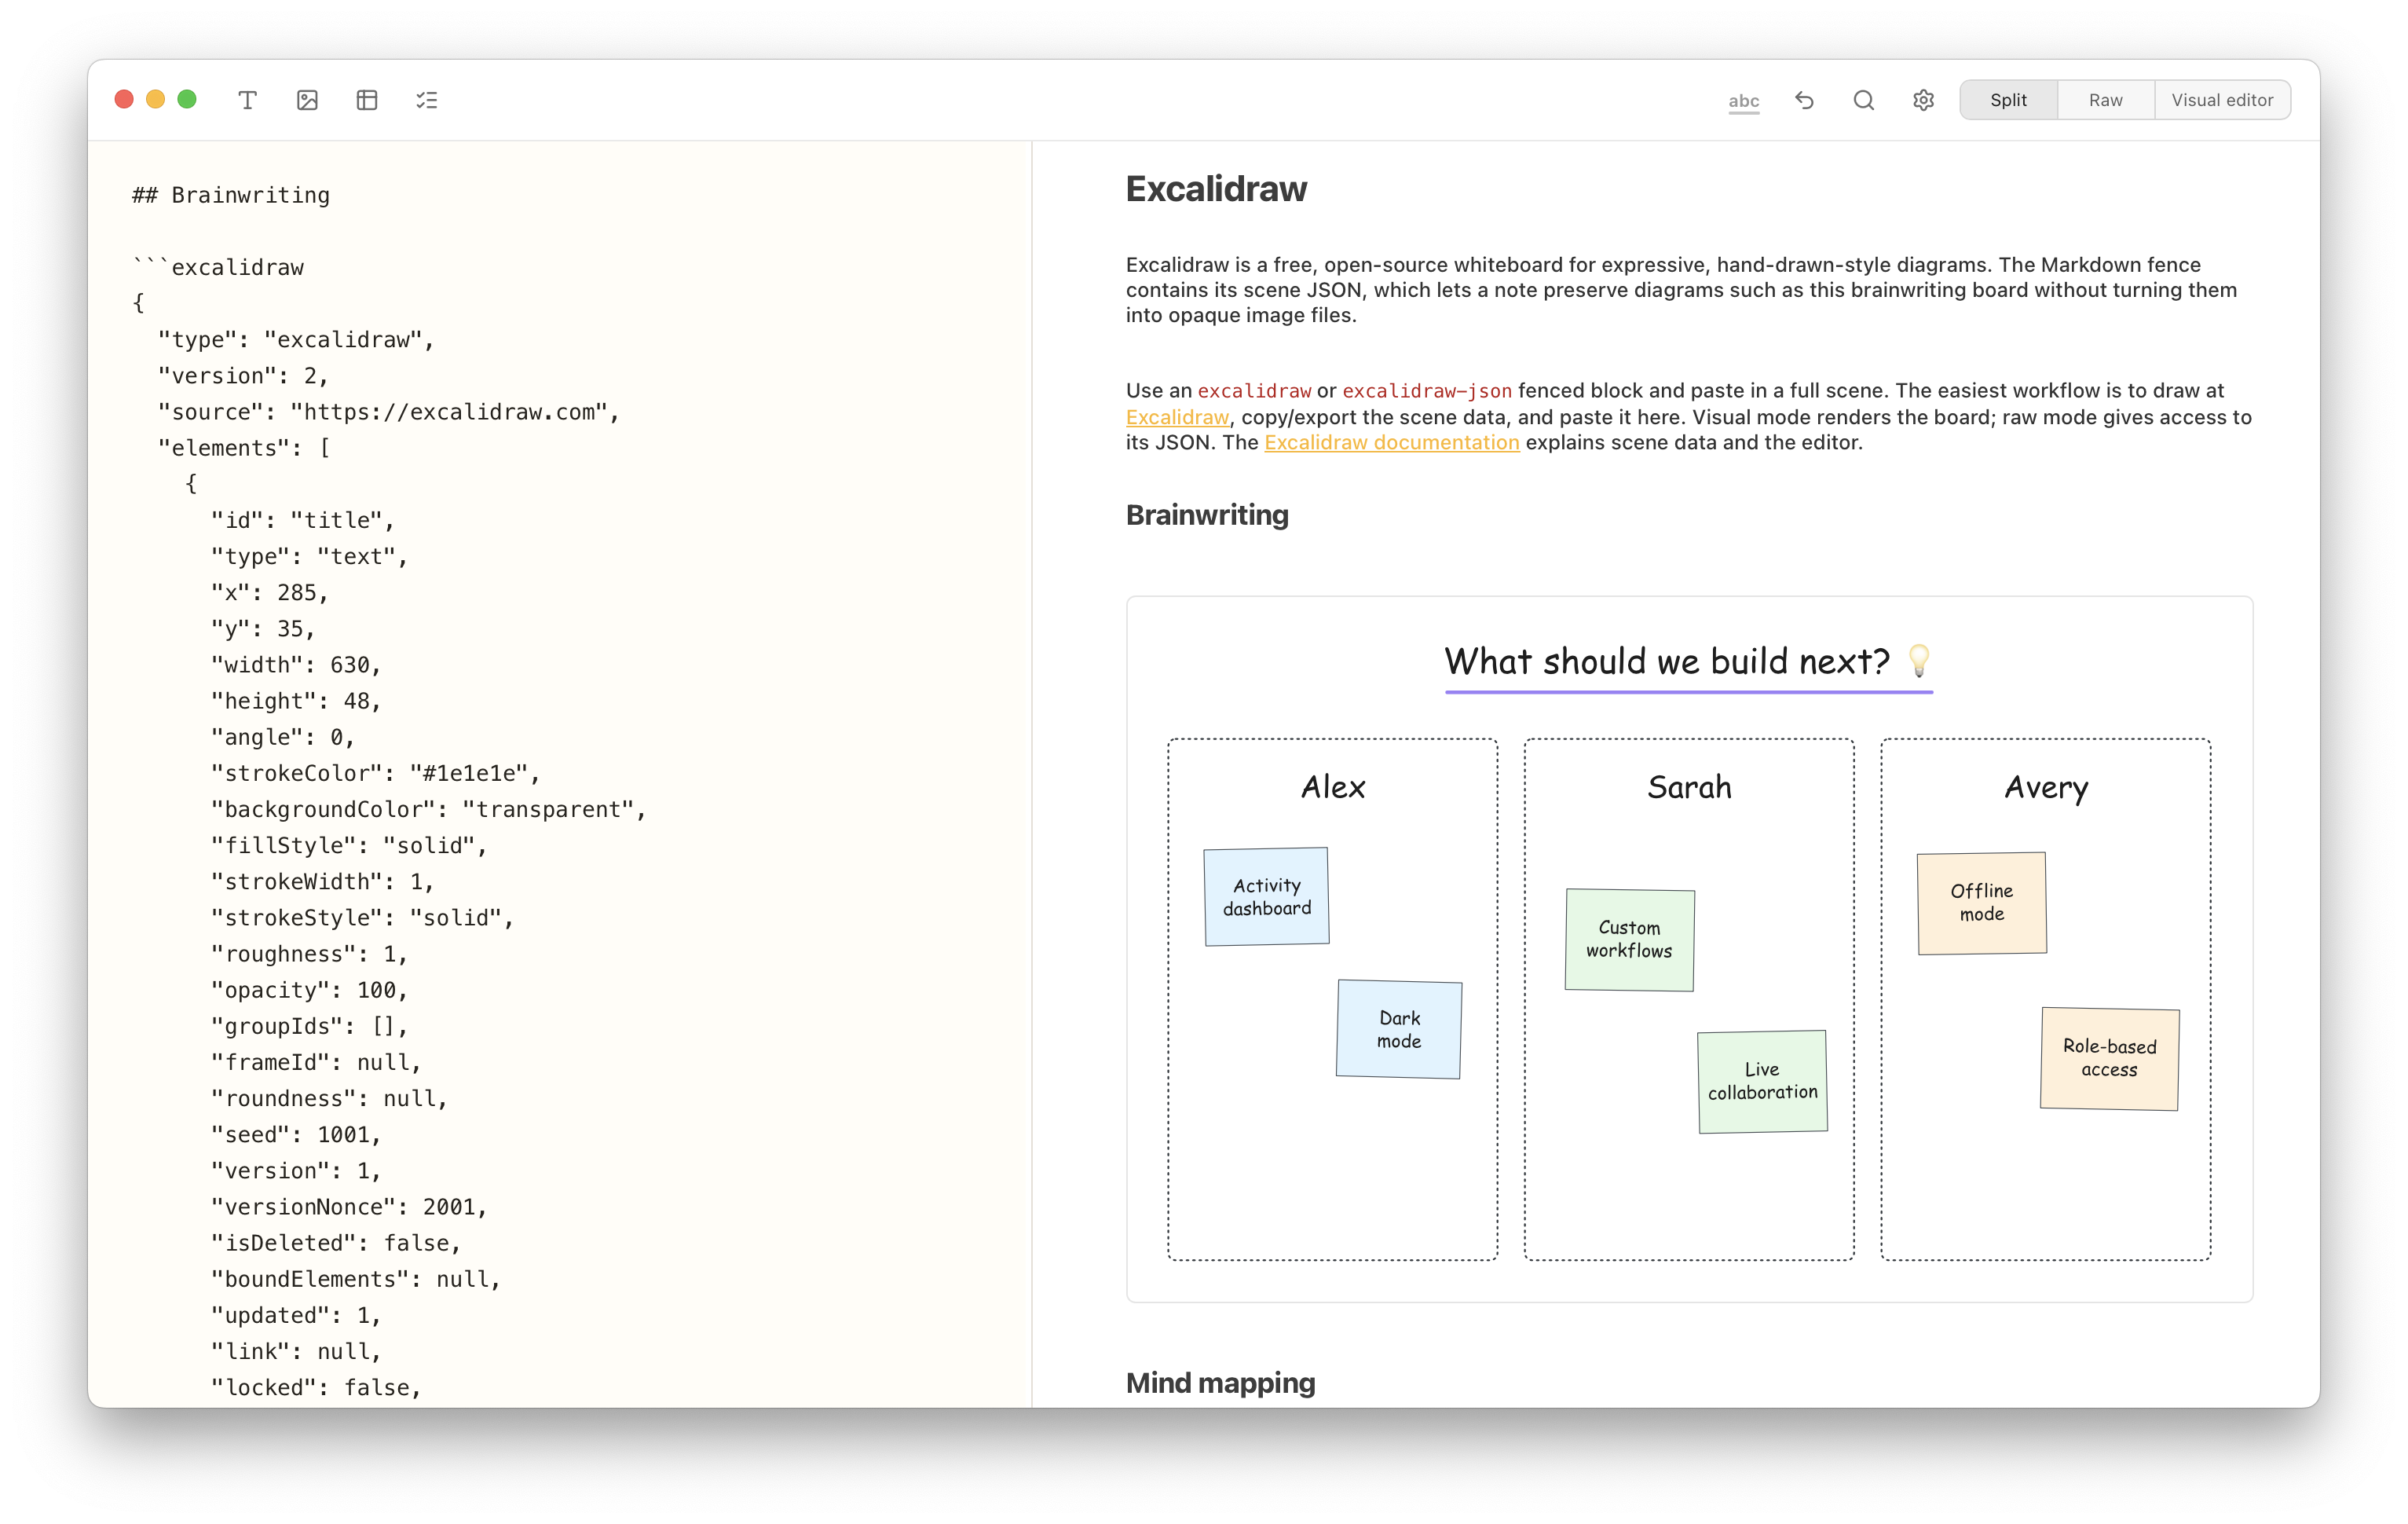Click the '## Brainwriting' line in editor

231,195
